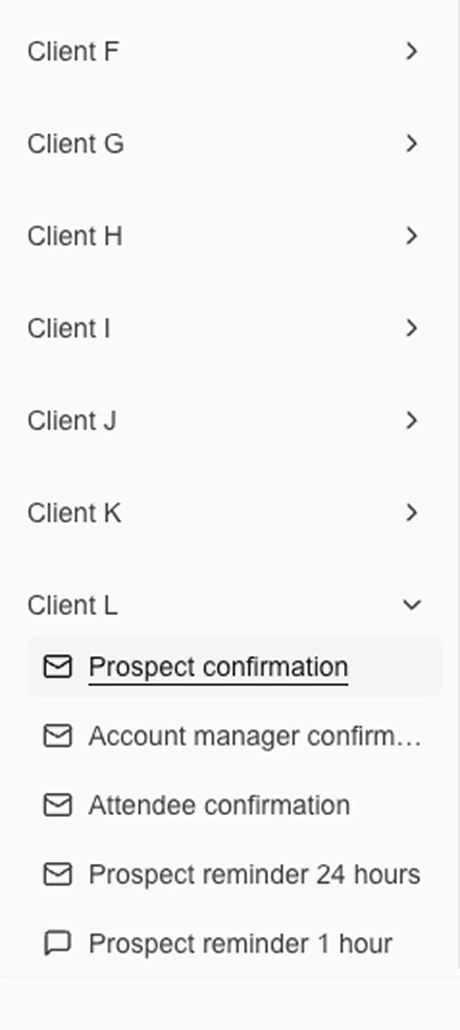
Task: Click the Client L group label
Action: pyautogui.click(x=72, y=605)
